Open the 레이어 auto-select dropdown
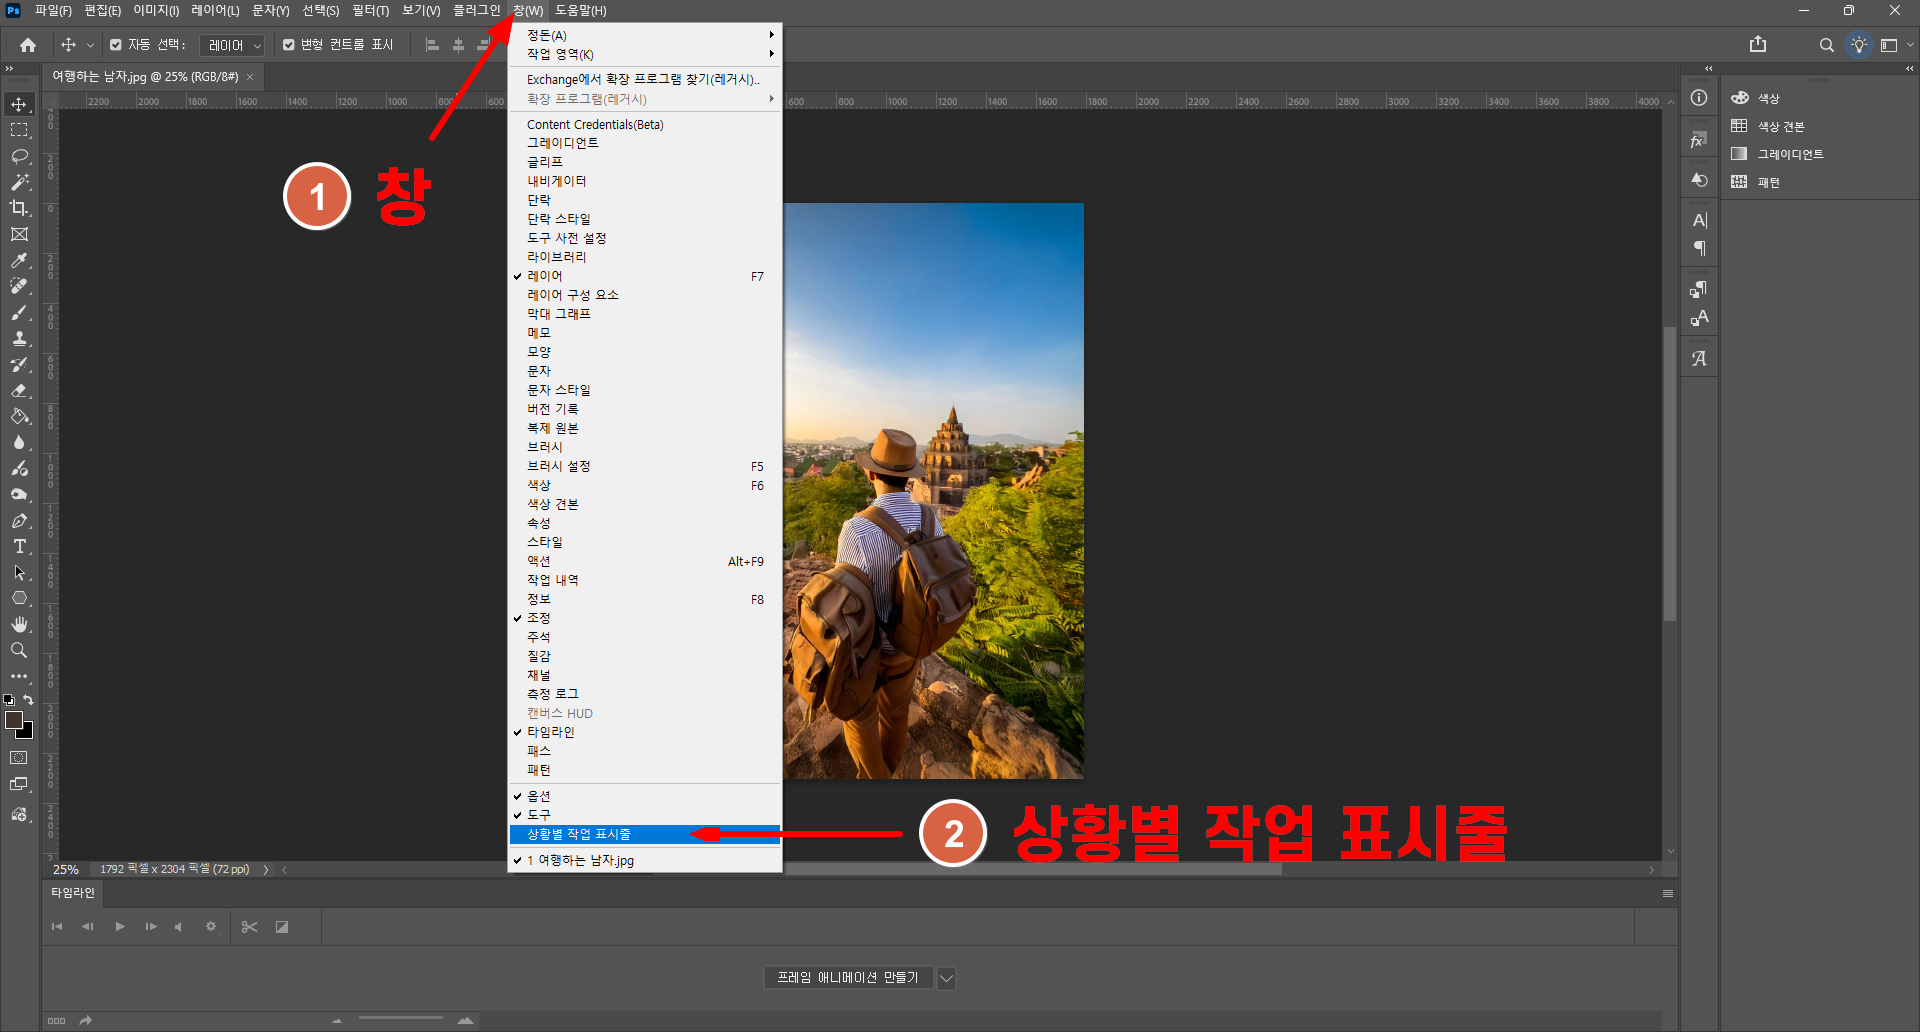This screenshot has height=1032, width=1920. tap(232, 45)
